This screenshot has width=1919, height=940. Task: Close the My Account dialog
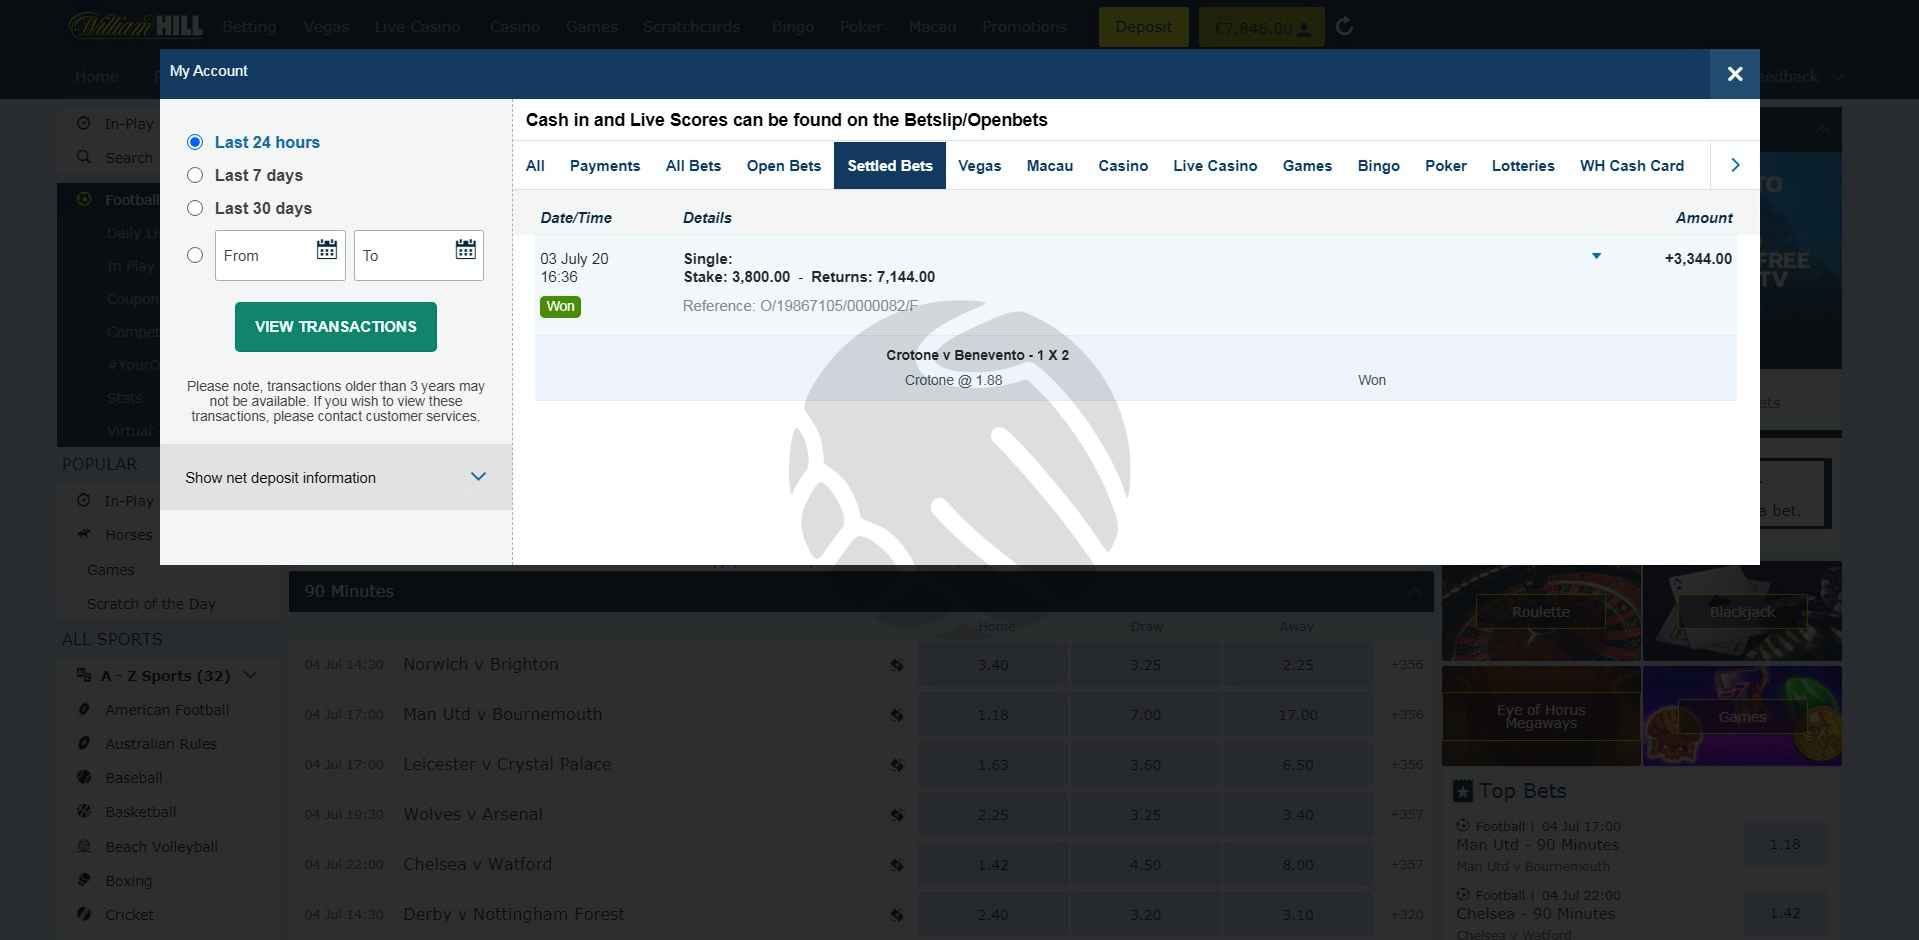point(1735,74)
